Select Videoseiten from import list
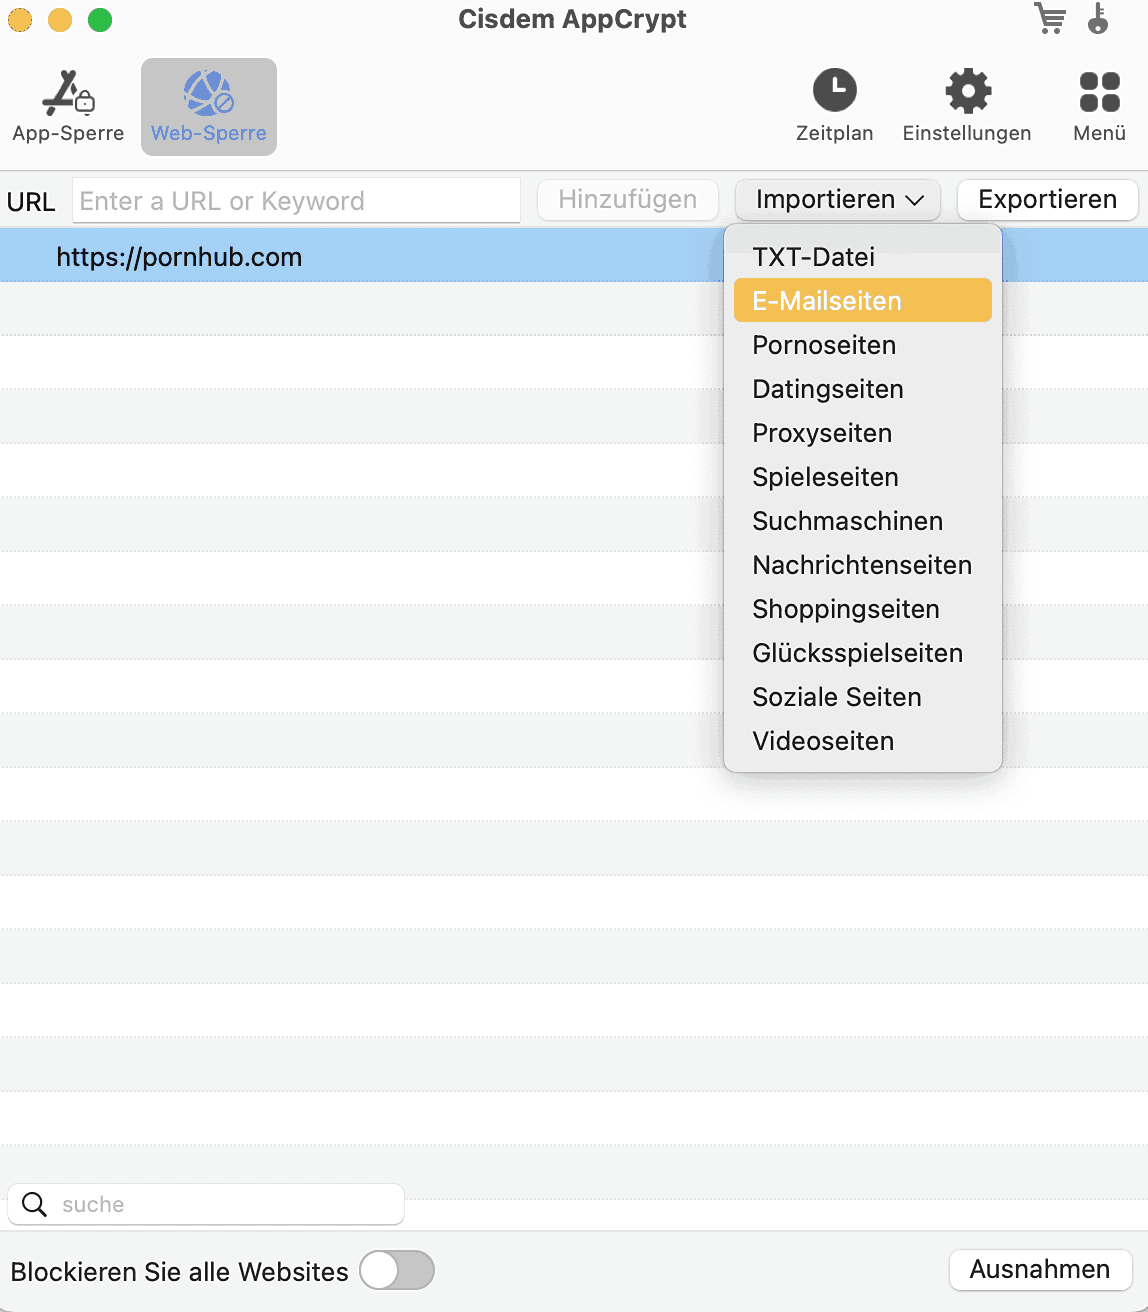The height and width of the screenshot is (1312, 1148). pyautogui.click(x=863, y=741)
